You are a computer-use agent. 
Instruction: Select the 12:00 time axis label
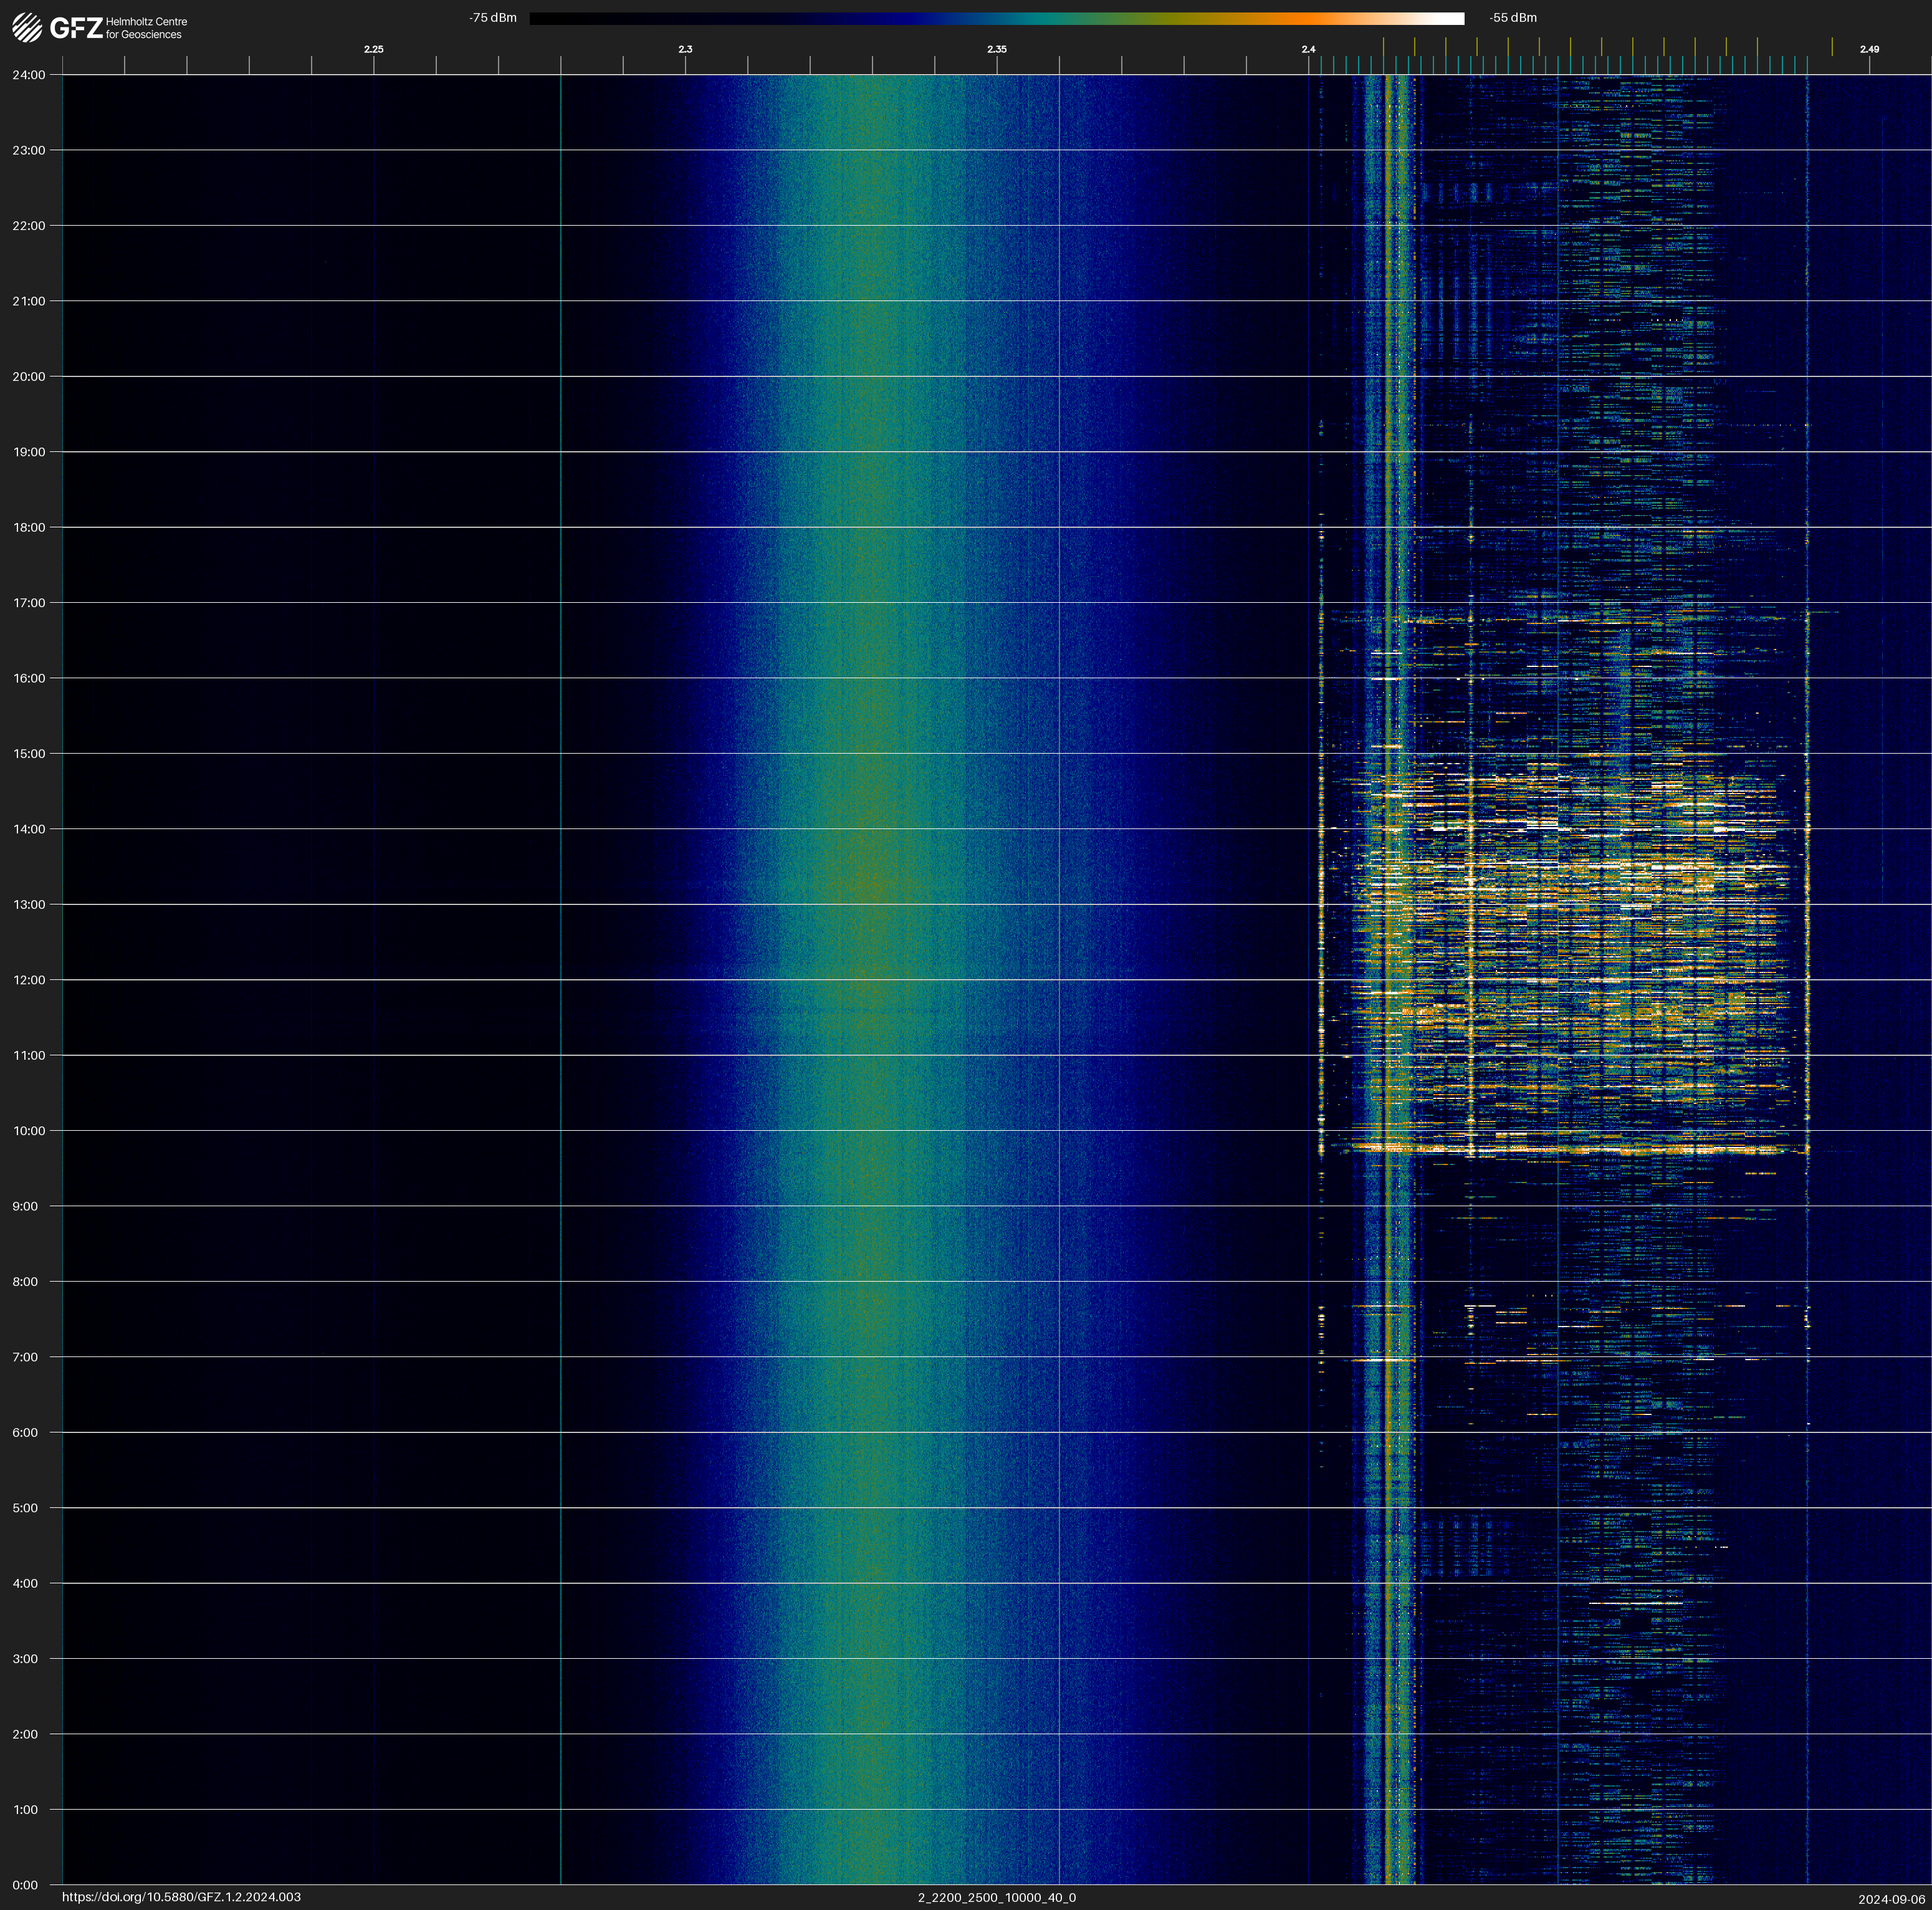(29, 980)
